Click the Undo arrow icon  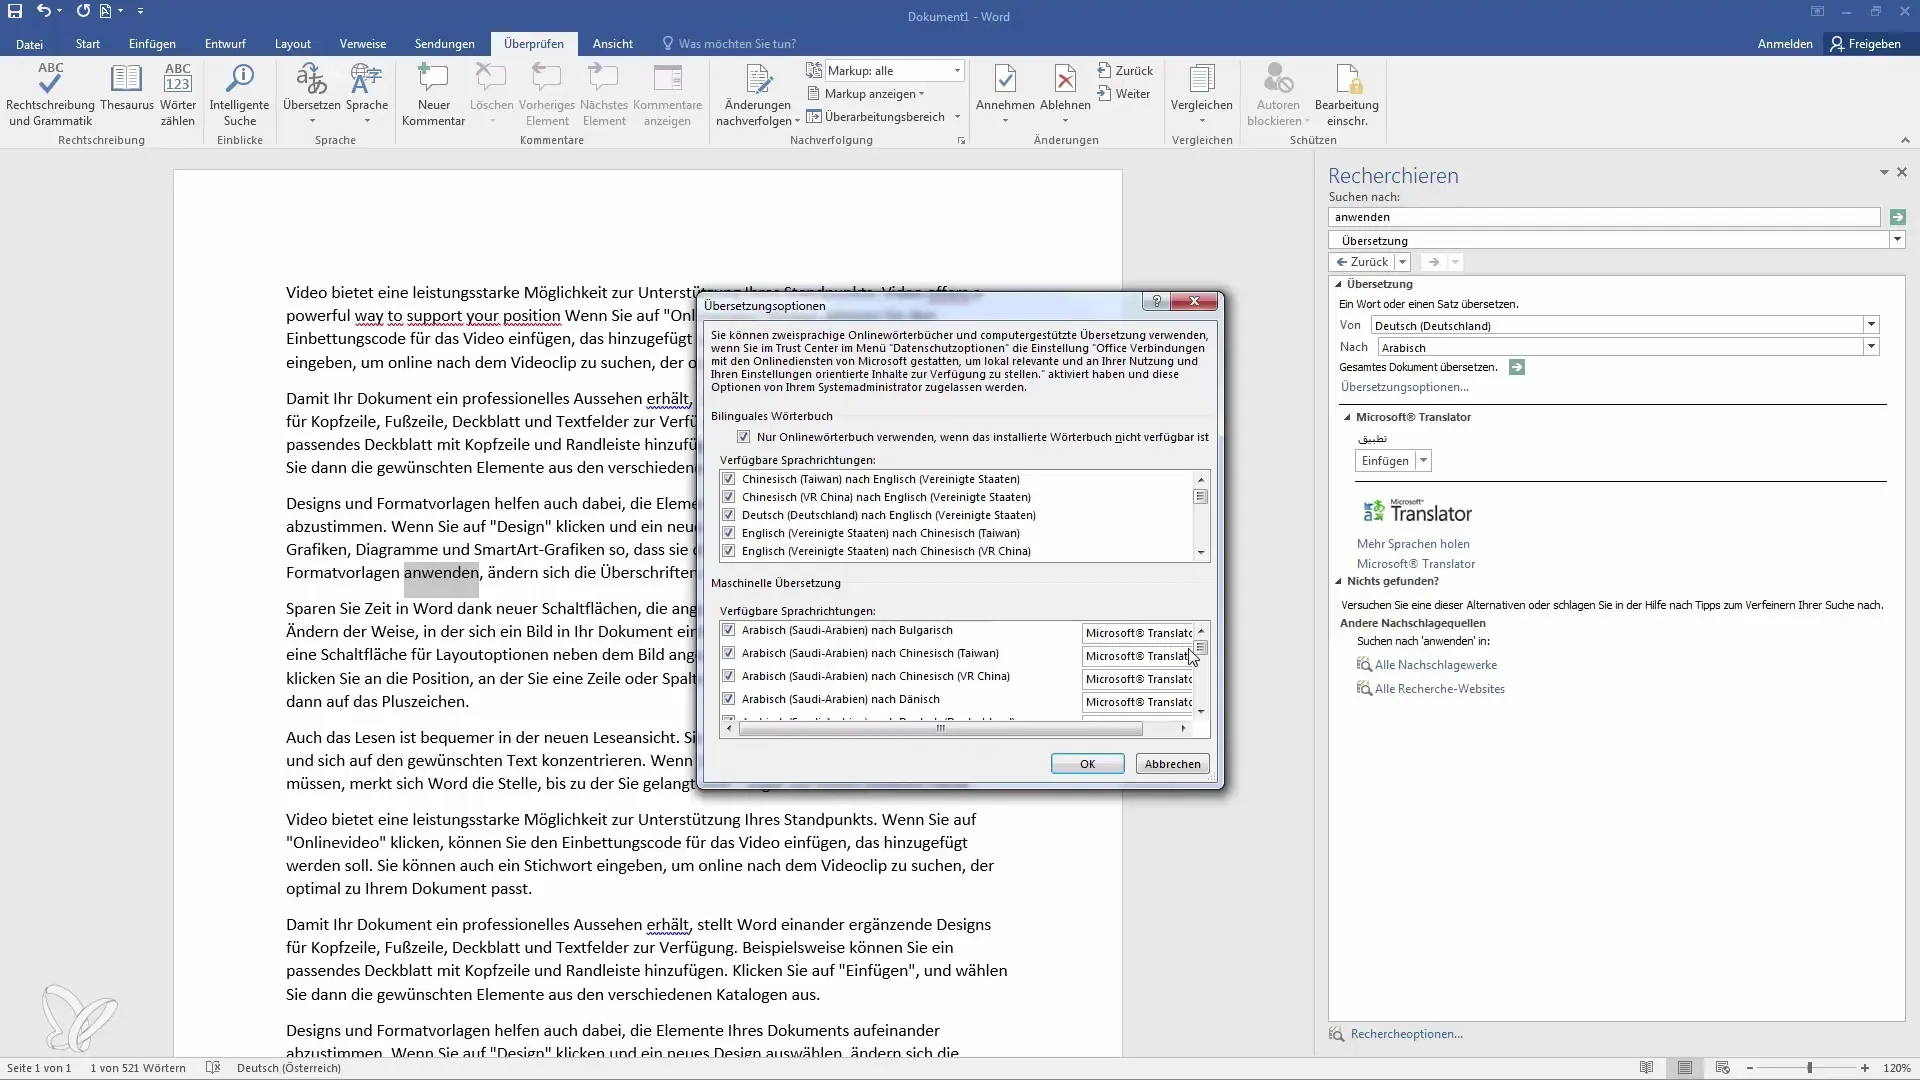pos(43,11)
